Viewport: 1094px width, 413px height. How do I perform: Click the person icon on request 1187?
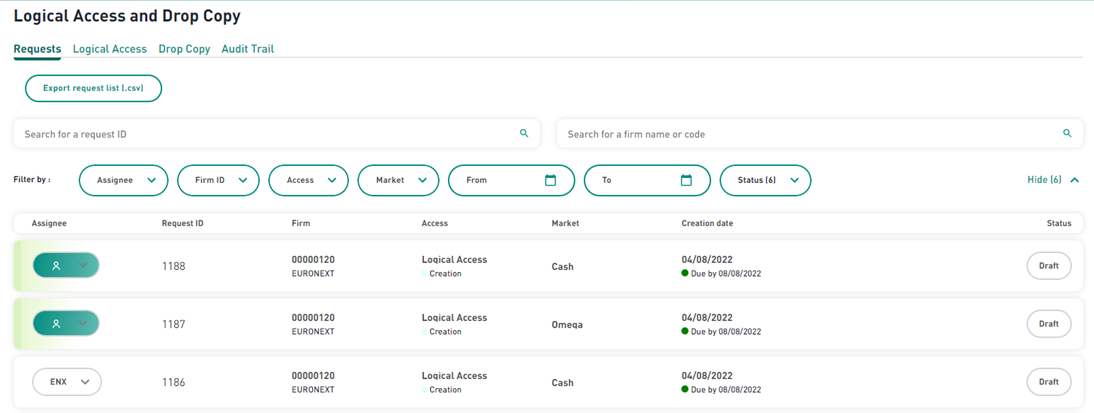point(57,324)
